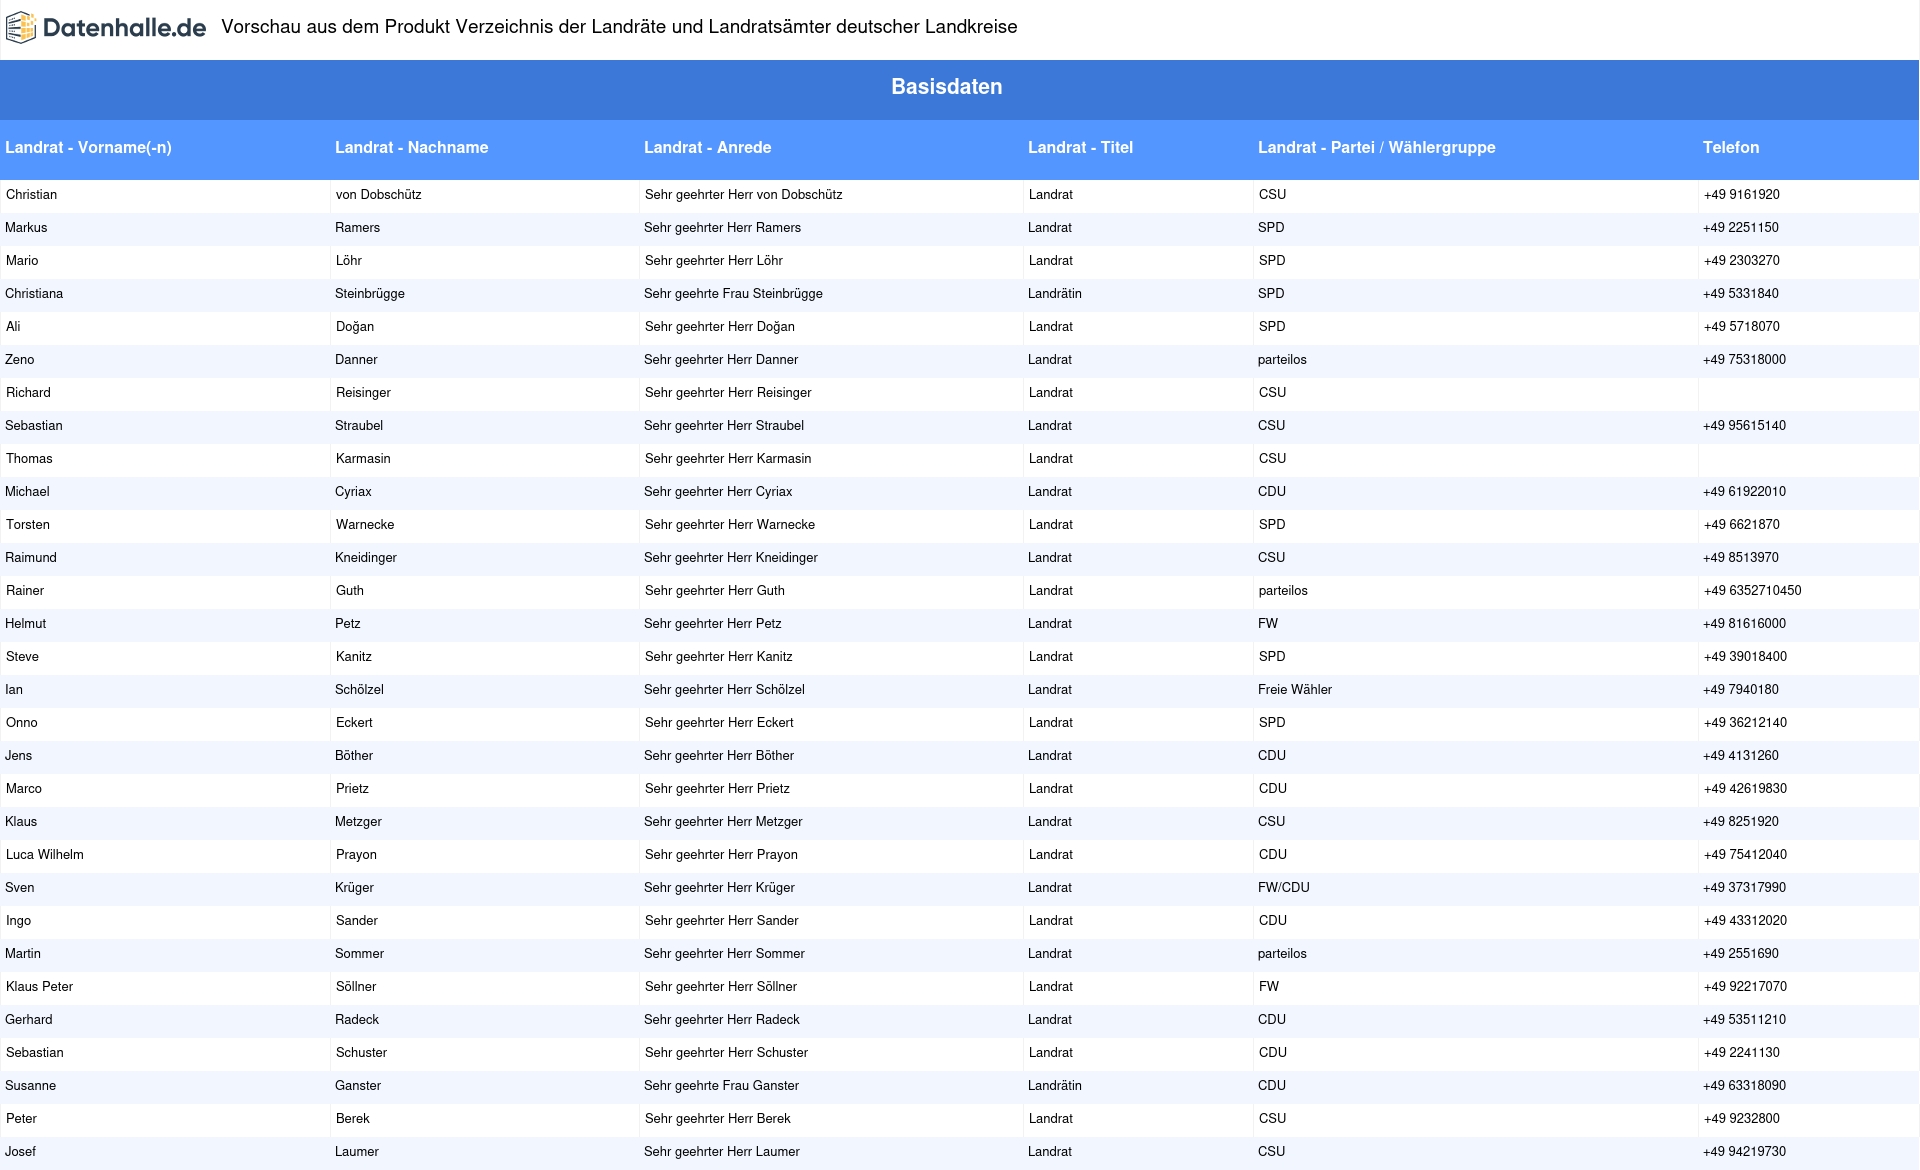Click the surname Schölzel
The width and height of the screenshot is (1920, 1170).
(359, 690)
